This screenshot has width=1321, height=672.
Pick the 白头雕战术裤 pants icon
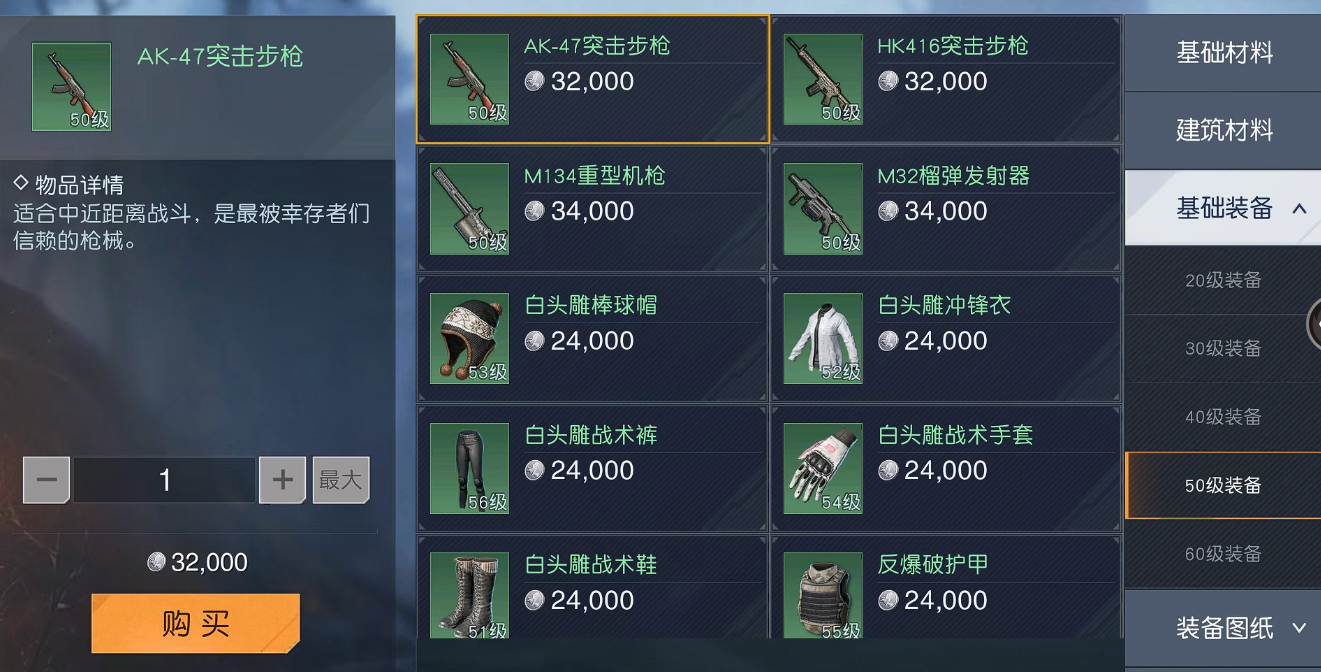click(470, 469)
